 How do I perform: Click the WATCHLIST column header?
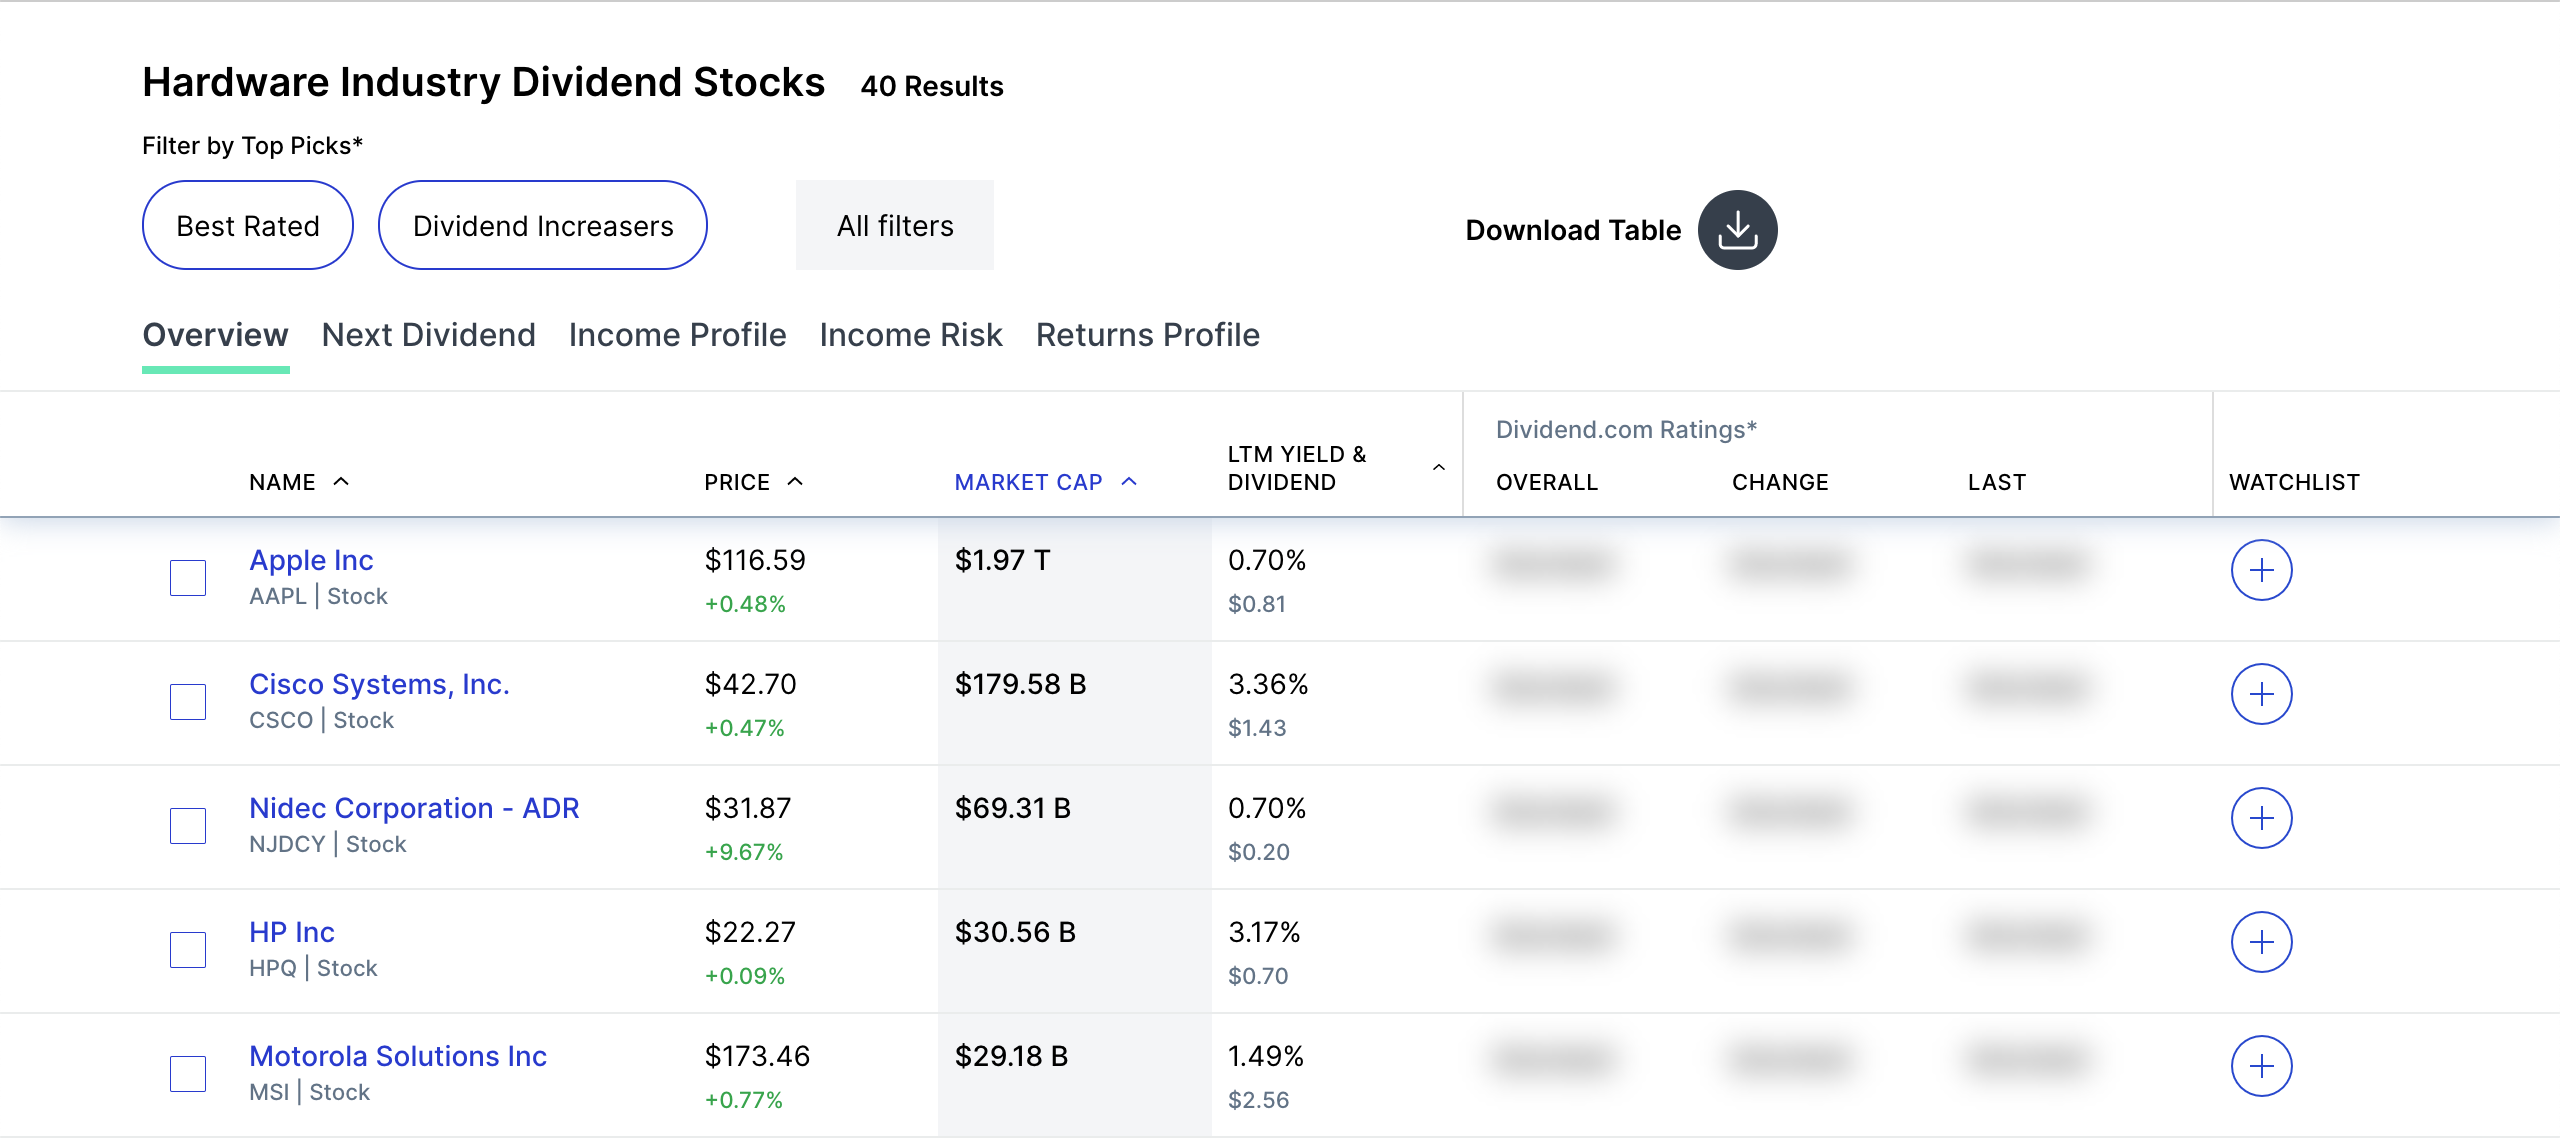[x=2294, y=482]
